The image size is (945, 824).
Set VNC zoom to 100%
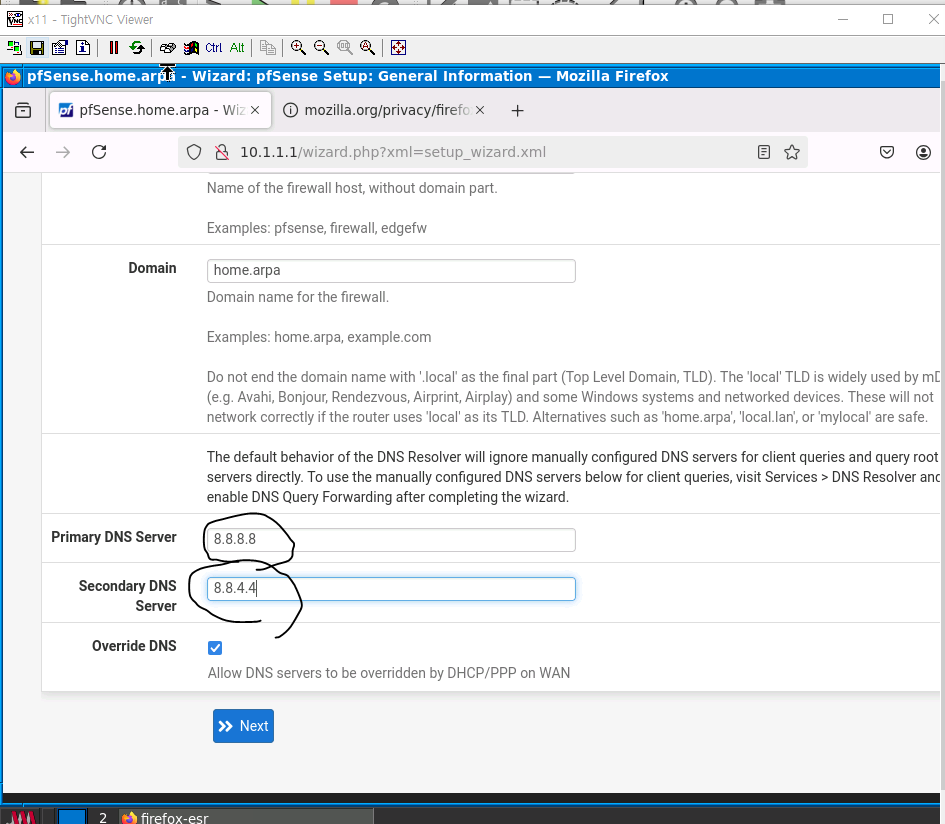[x=344, y=48]
